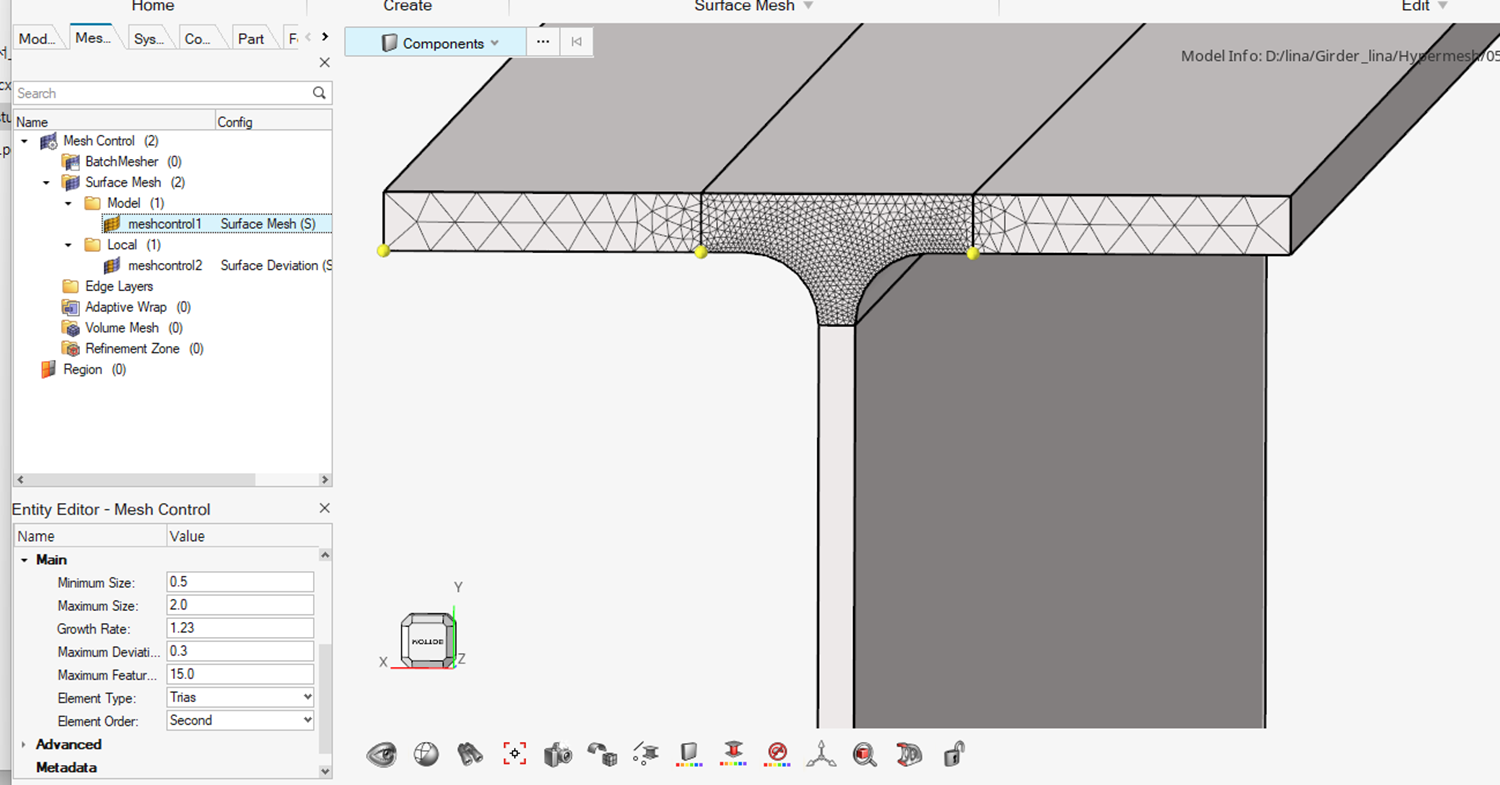The image size is (1500, 785).
Task: Click the Region icon in tree
Action: click(x=48, y=370)
